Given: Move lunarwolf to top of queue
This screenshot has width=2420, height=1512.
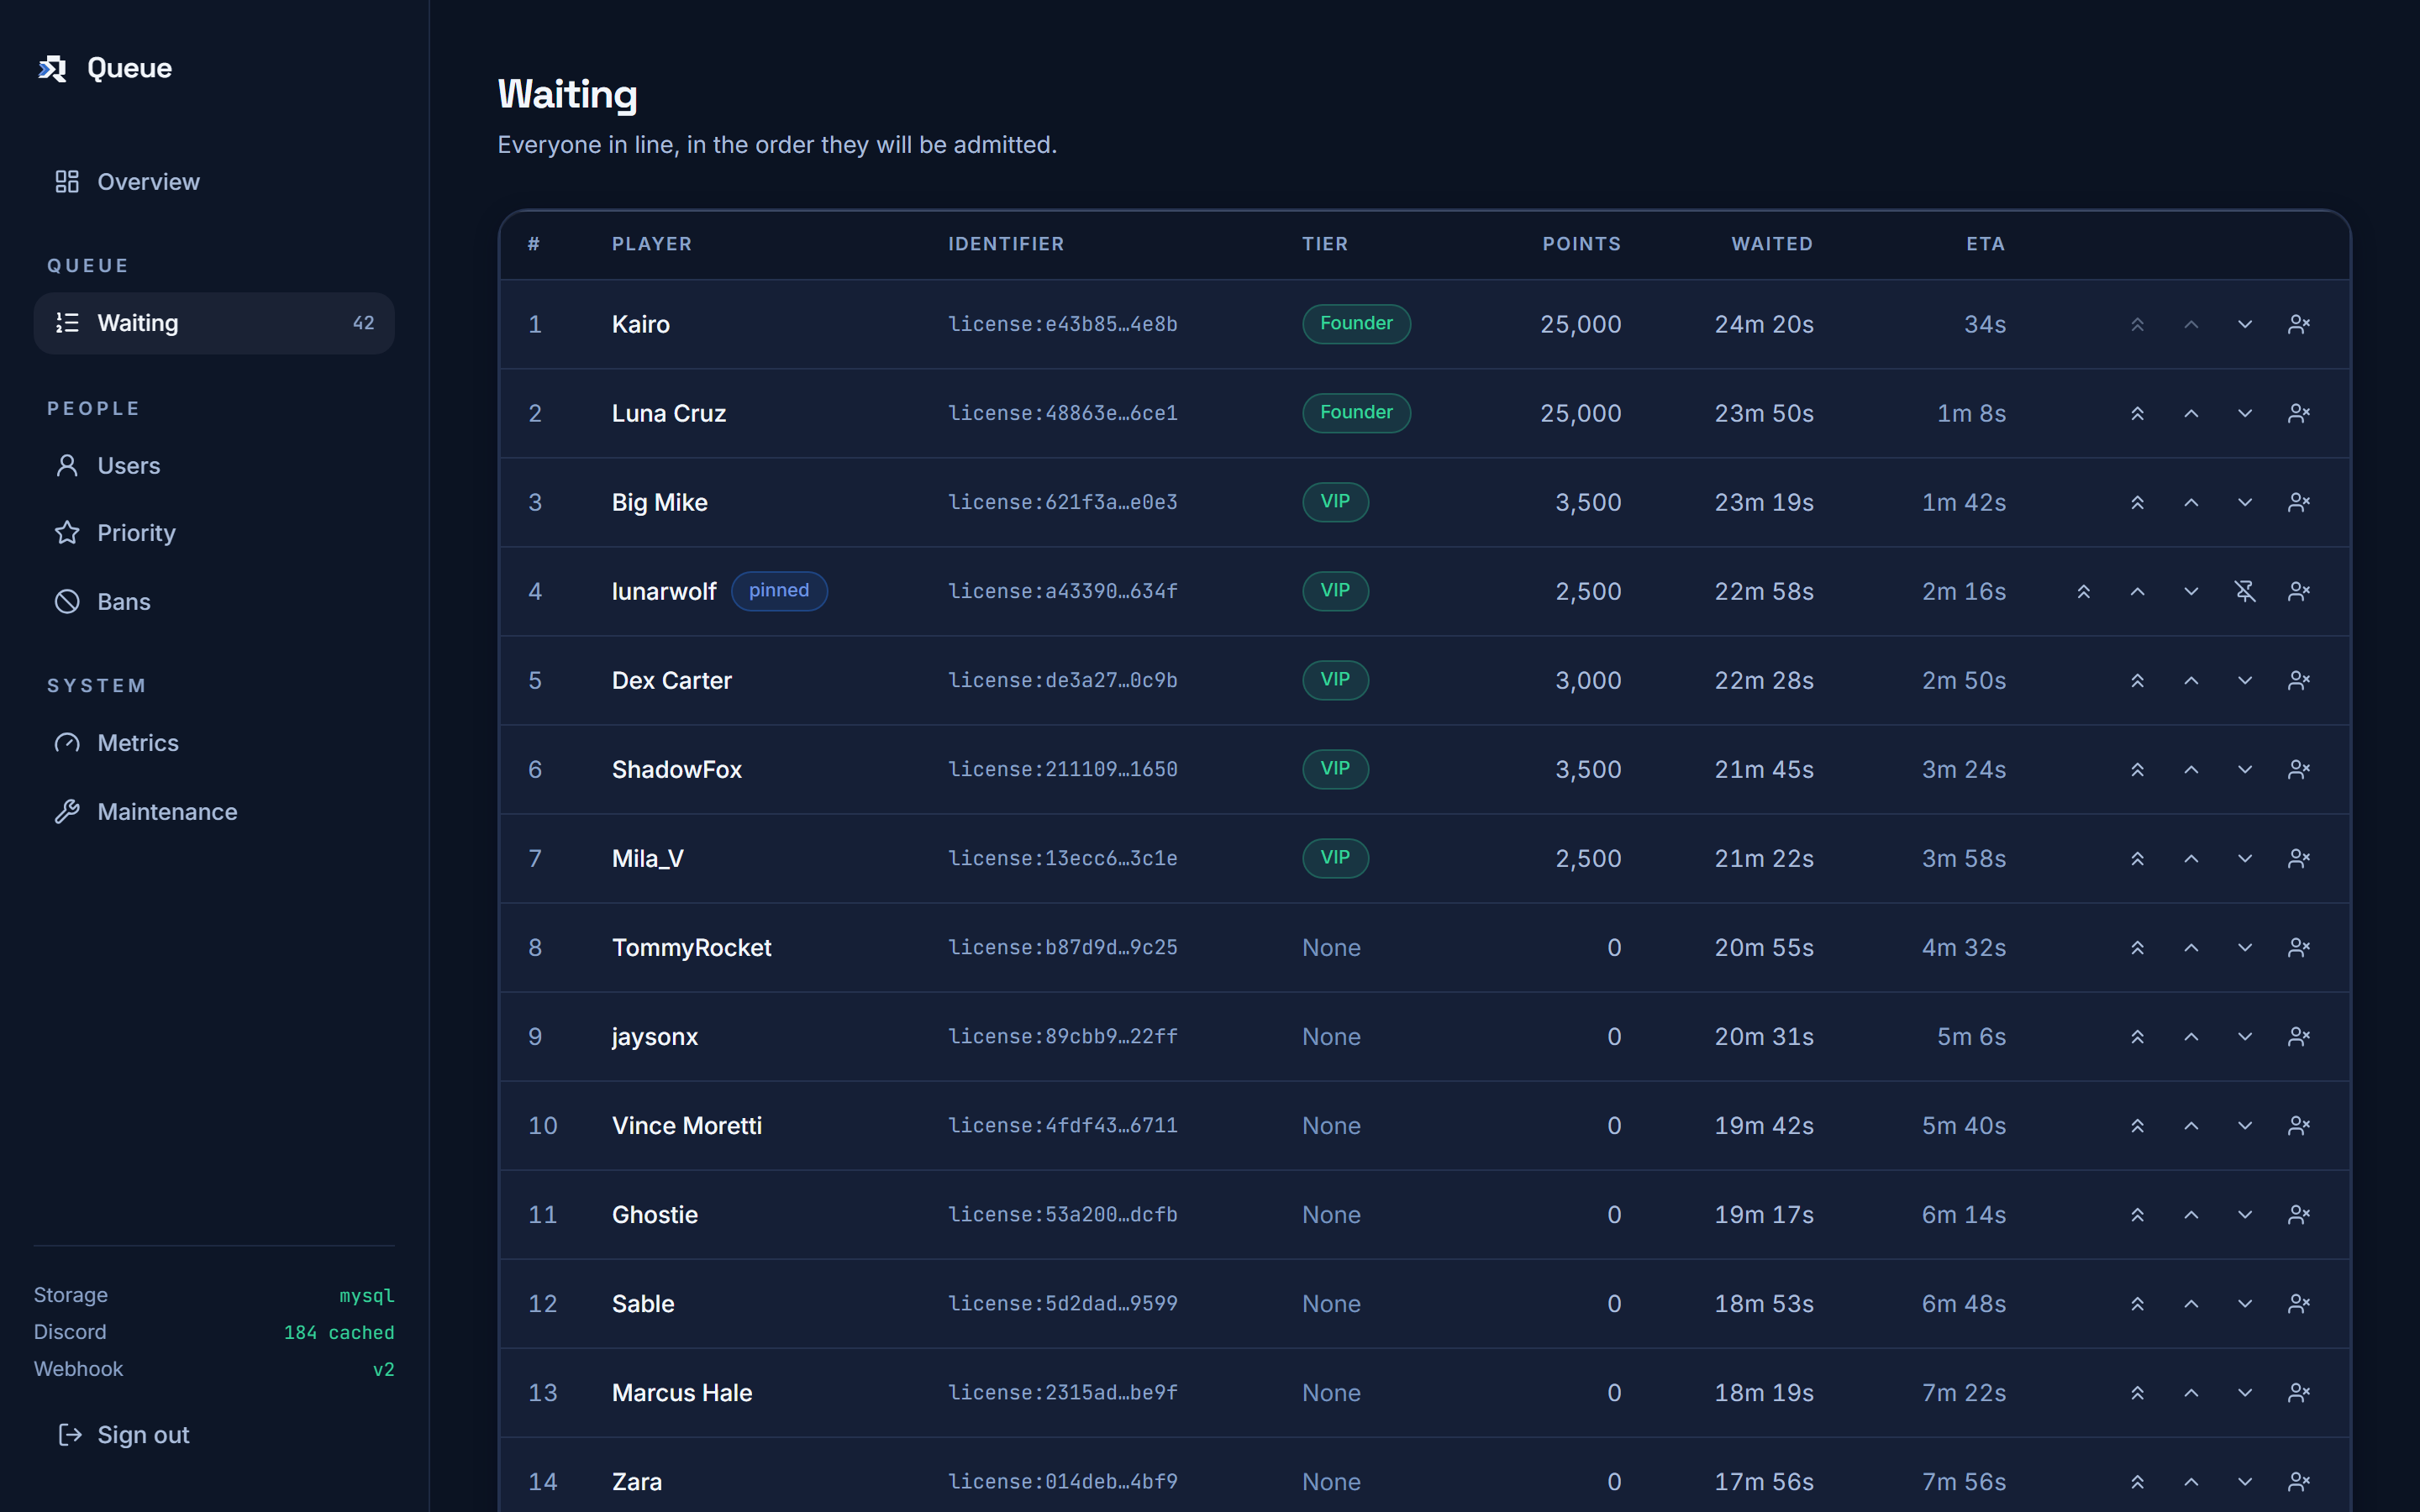Looking at the screenshot, I should click(2083, 591).
